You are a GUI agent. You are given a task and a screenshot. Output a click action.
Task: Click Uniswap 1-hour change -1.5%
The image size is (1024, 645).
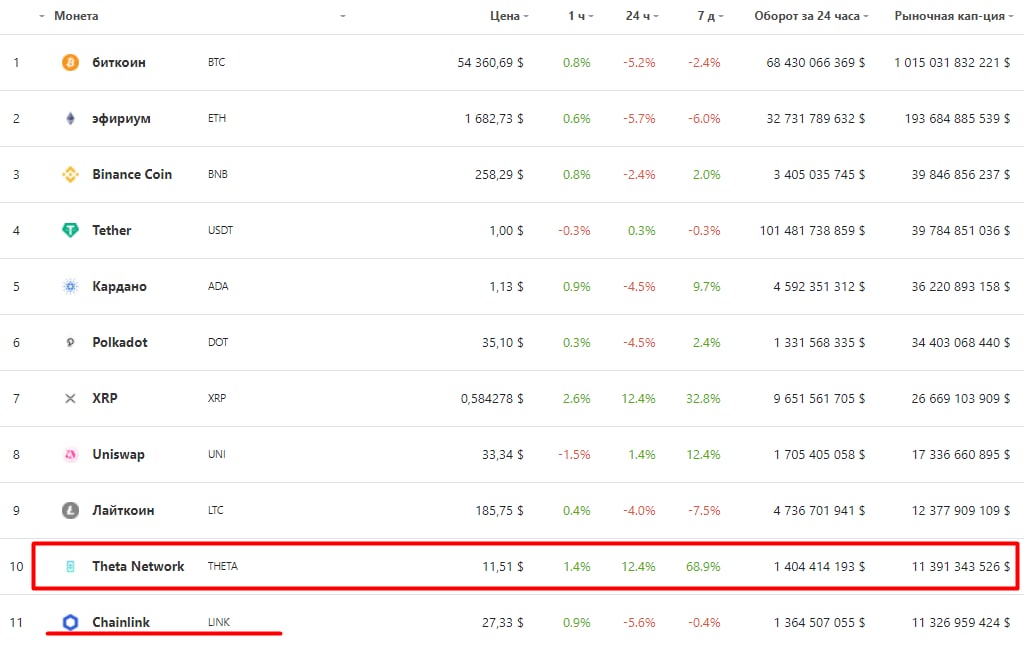[x=574, y=454]
